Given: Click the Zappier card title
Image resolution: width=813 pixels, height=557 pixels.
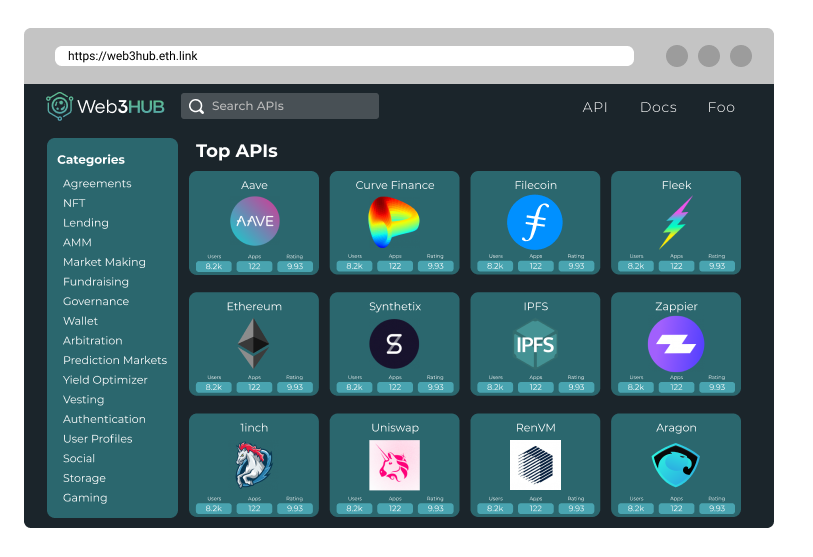Looking at the screenshot, I should tap(676, 307).
